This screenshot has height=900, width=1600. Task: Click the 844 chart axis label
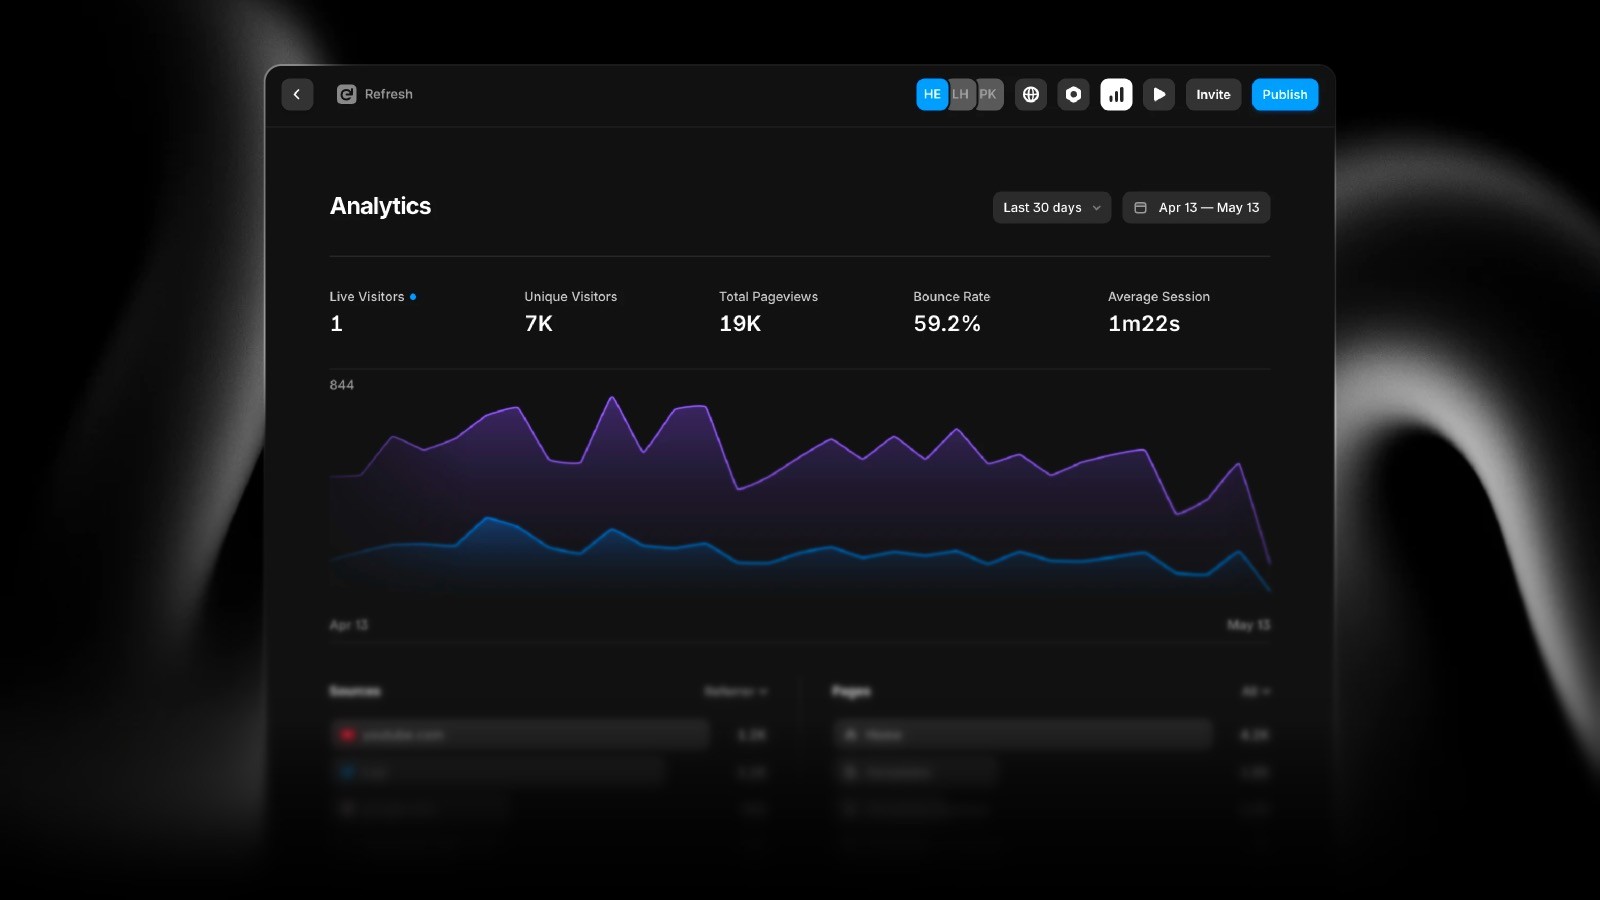342,385
